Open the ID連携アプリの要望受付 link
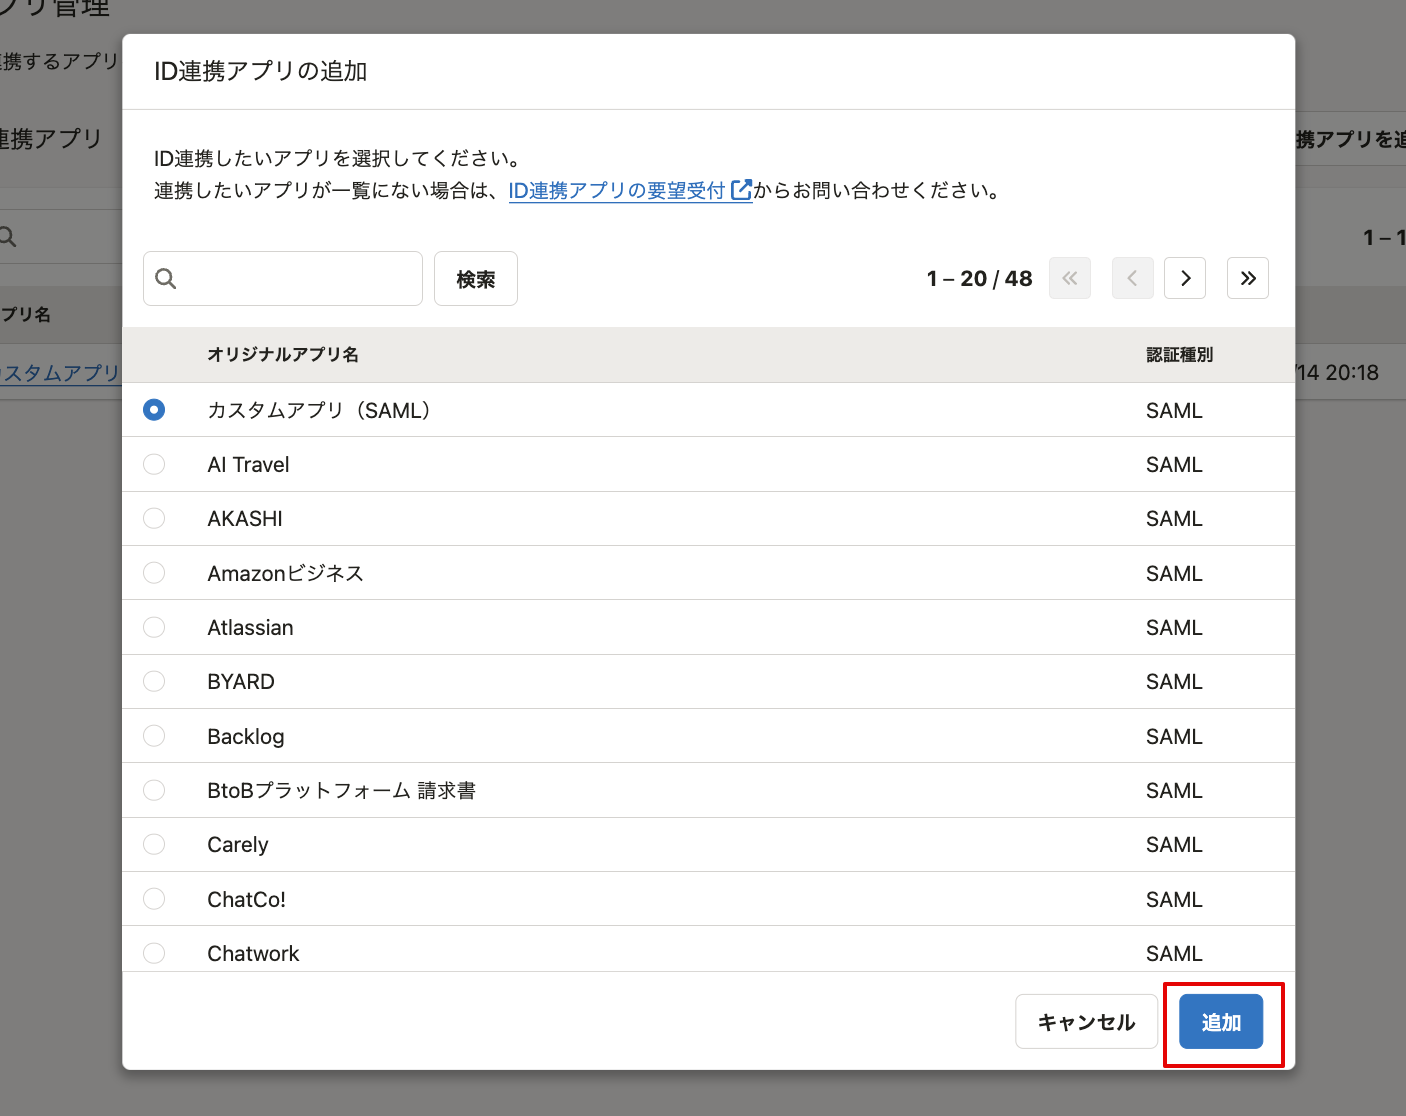1406x1116 pixels. coord(616,190)
